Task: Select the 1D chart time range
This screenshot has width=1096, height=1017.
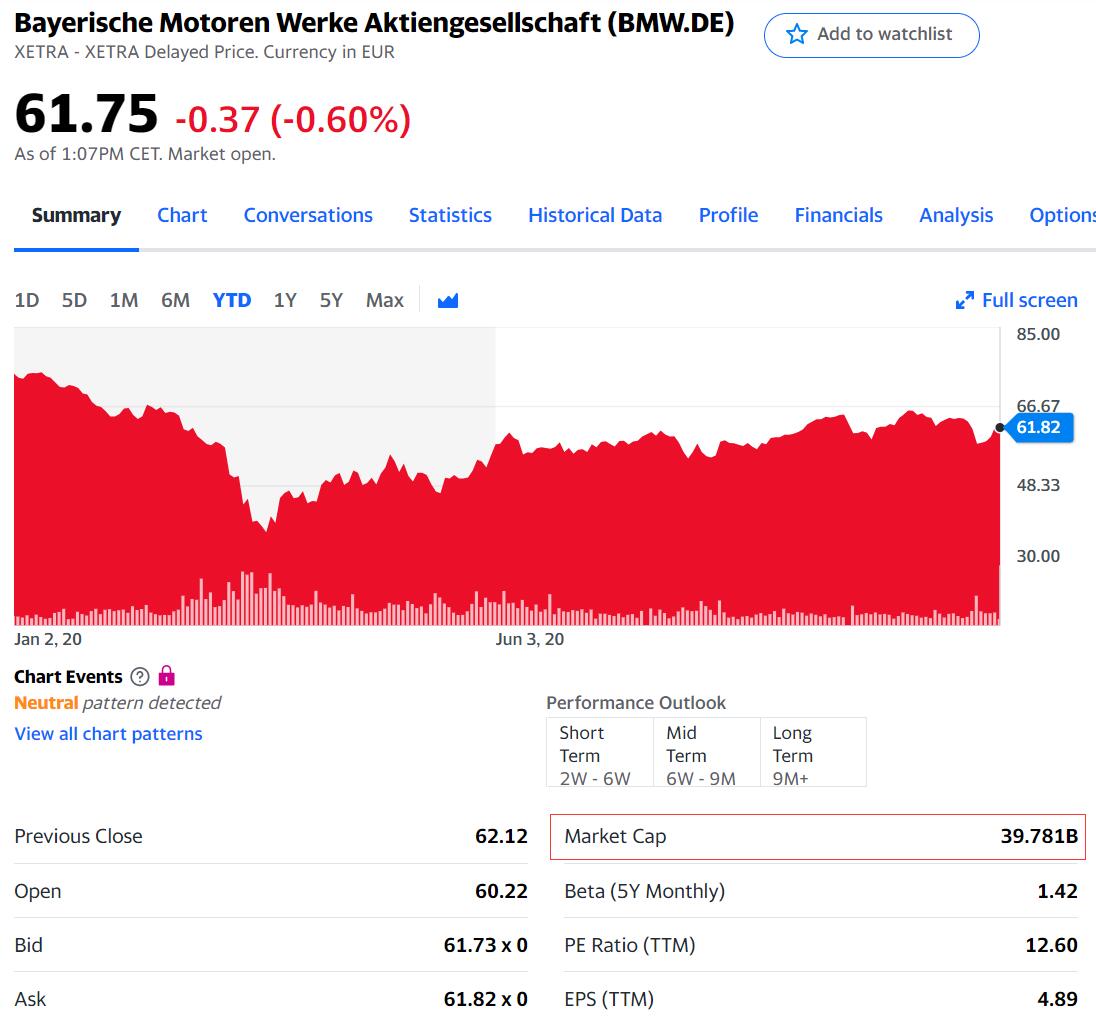Action: (27, 299)
